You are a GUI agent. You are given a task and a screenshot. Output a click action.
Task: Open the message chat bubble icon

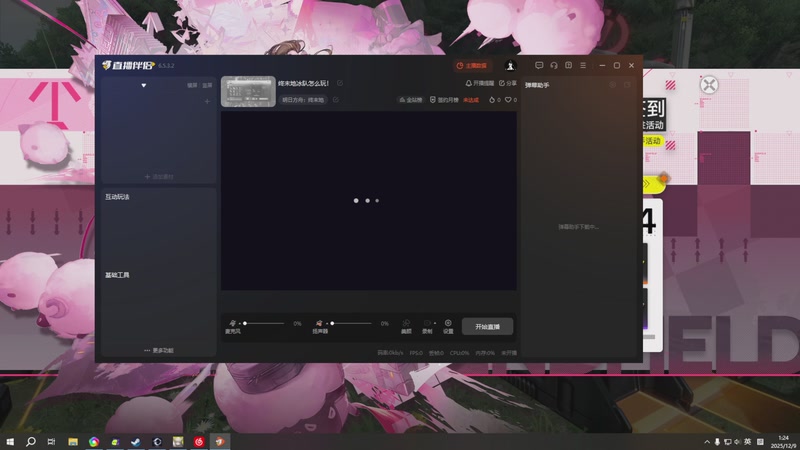point(539,65)
